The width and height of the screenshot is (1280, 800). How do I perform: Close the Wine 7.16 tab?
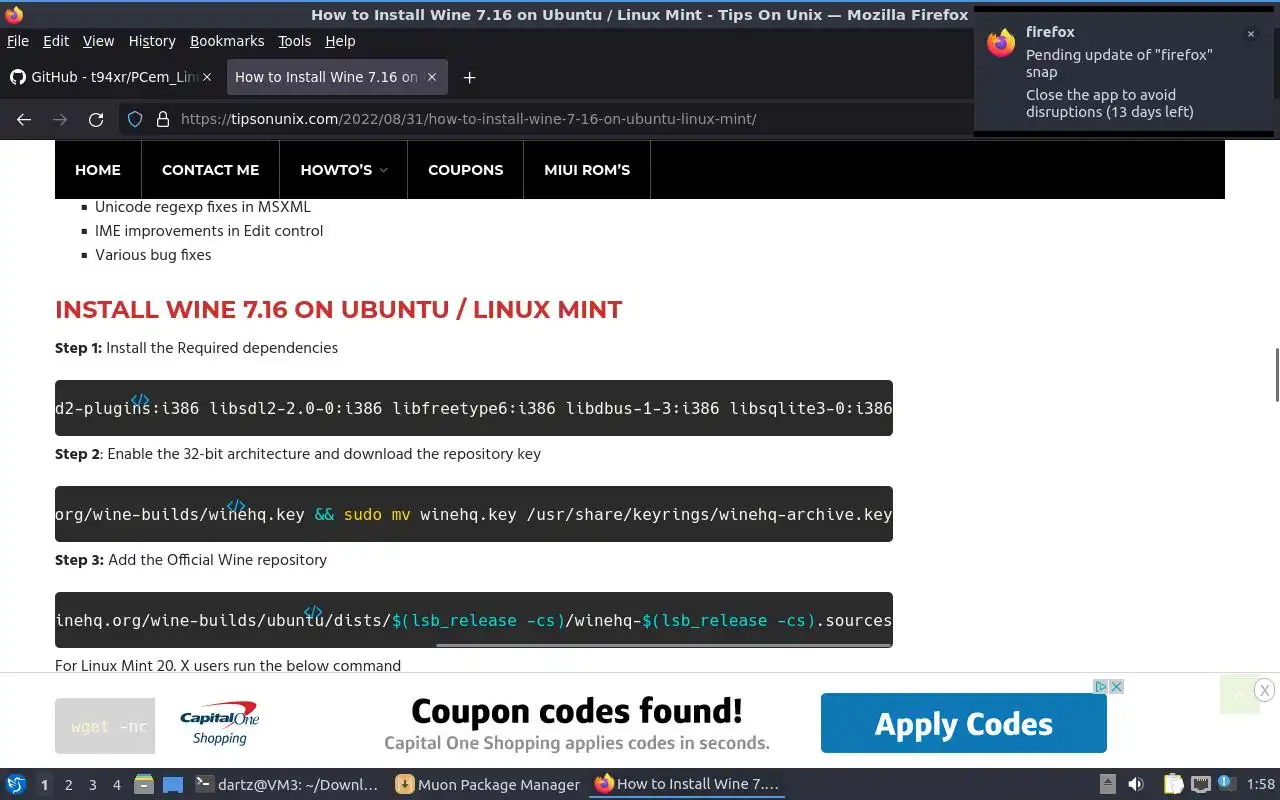tap(432, 77)
